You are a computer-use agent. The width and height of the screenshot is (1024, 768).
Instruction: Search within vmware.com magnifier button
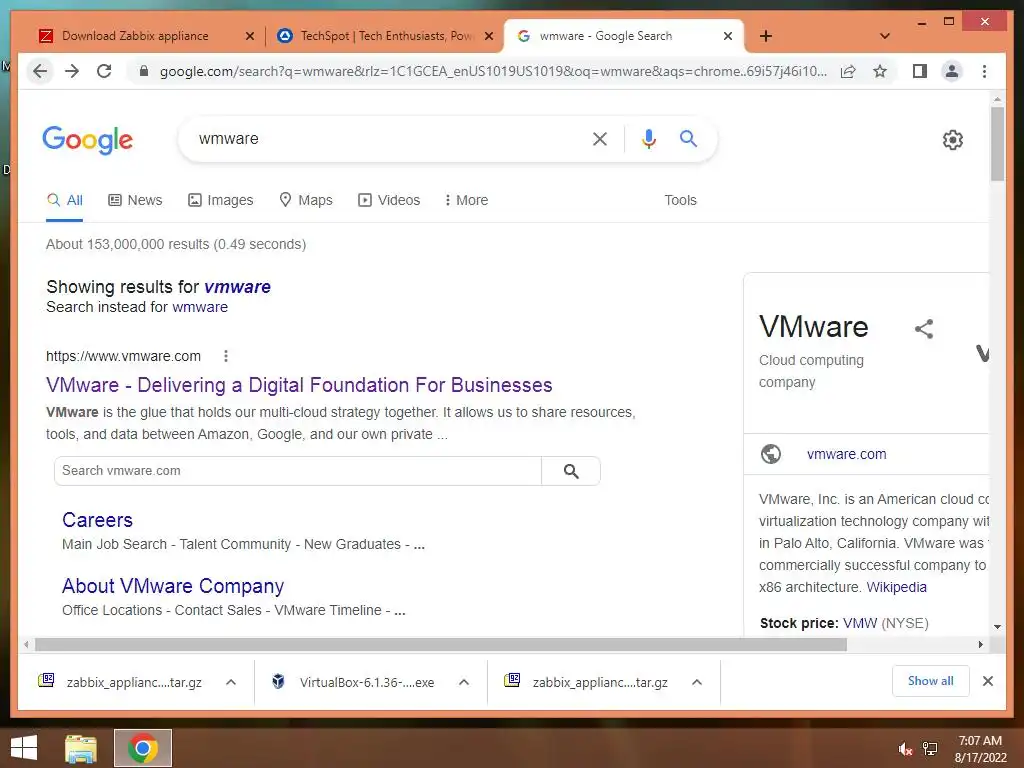tap(571, 471)
